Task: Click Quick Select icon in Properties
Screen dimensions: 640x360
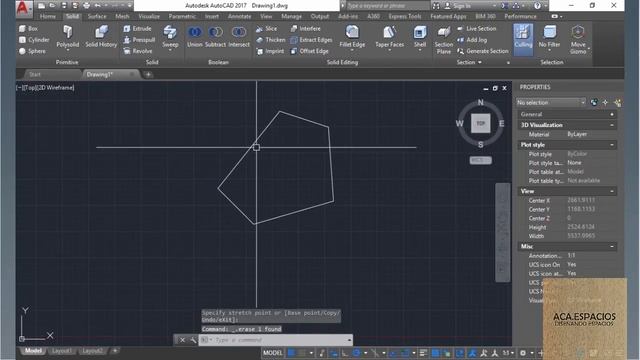Action: (x=617, y=102)
